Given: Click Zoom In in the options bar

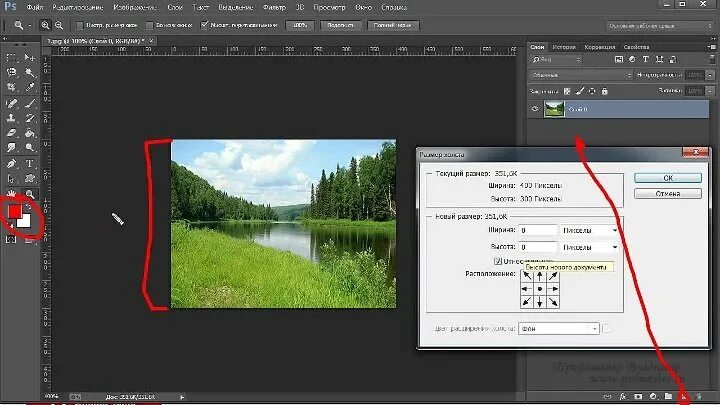Looking at the screenshot, I should [x=45, y=26].
